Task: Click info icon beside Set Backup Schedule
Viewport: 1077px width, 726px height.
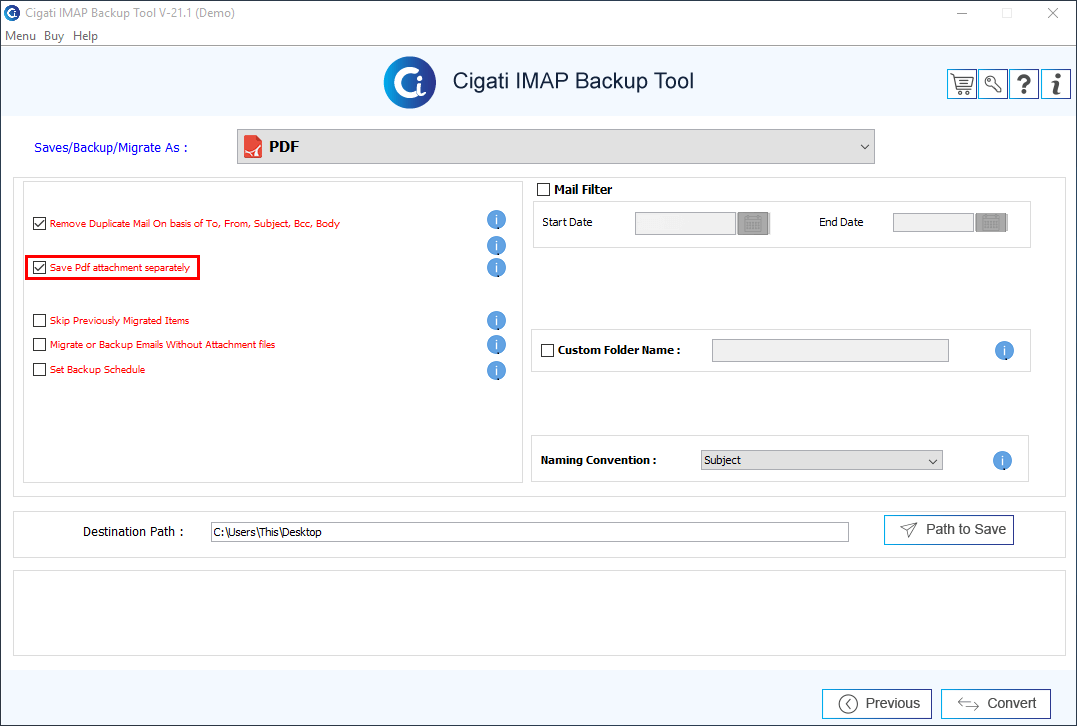Action: coord(496,371)
